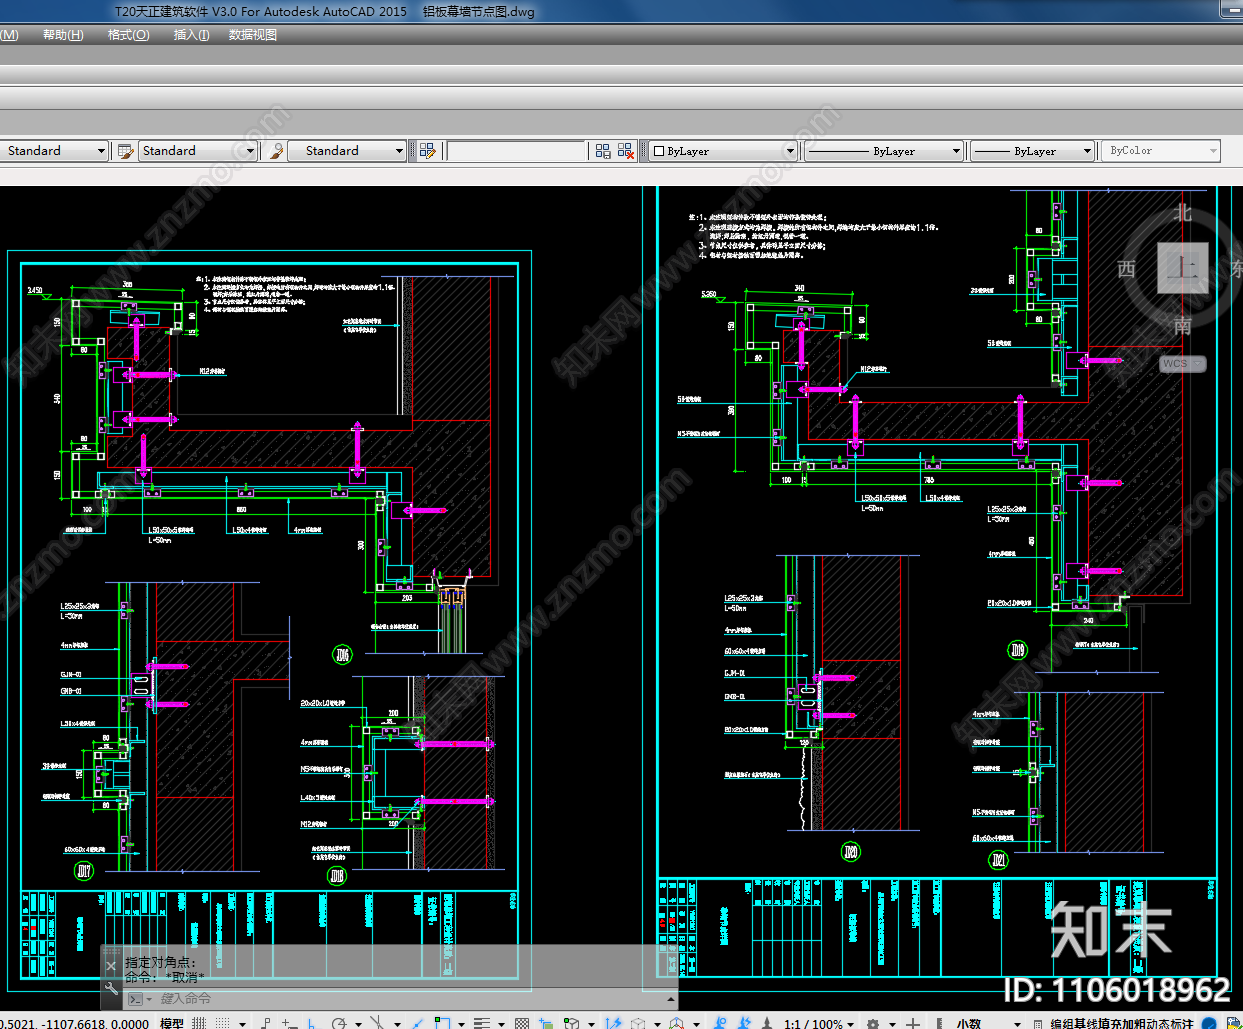The height and width of the screenshot is (1029, 1243).
Task: Toggle ortho mode in status bar
Action: (311, 1023)
